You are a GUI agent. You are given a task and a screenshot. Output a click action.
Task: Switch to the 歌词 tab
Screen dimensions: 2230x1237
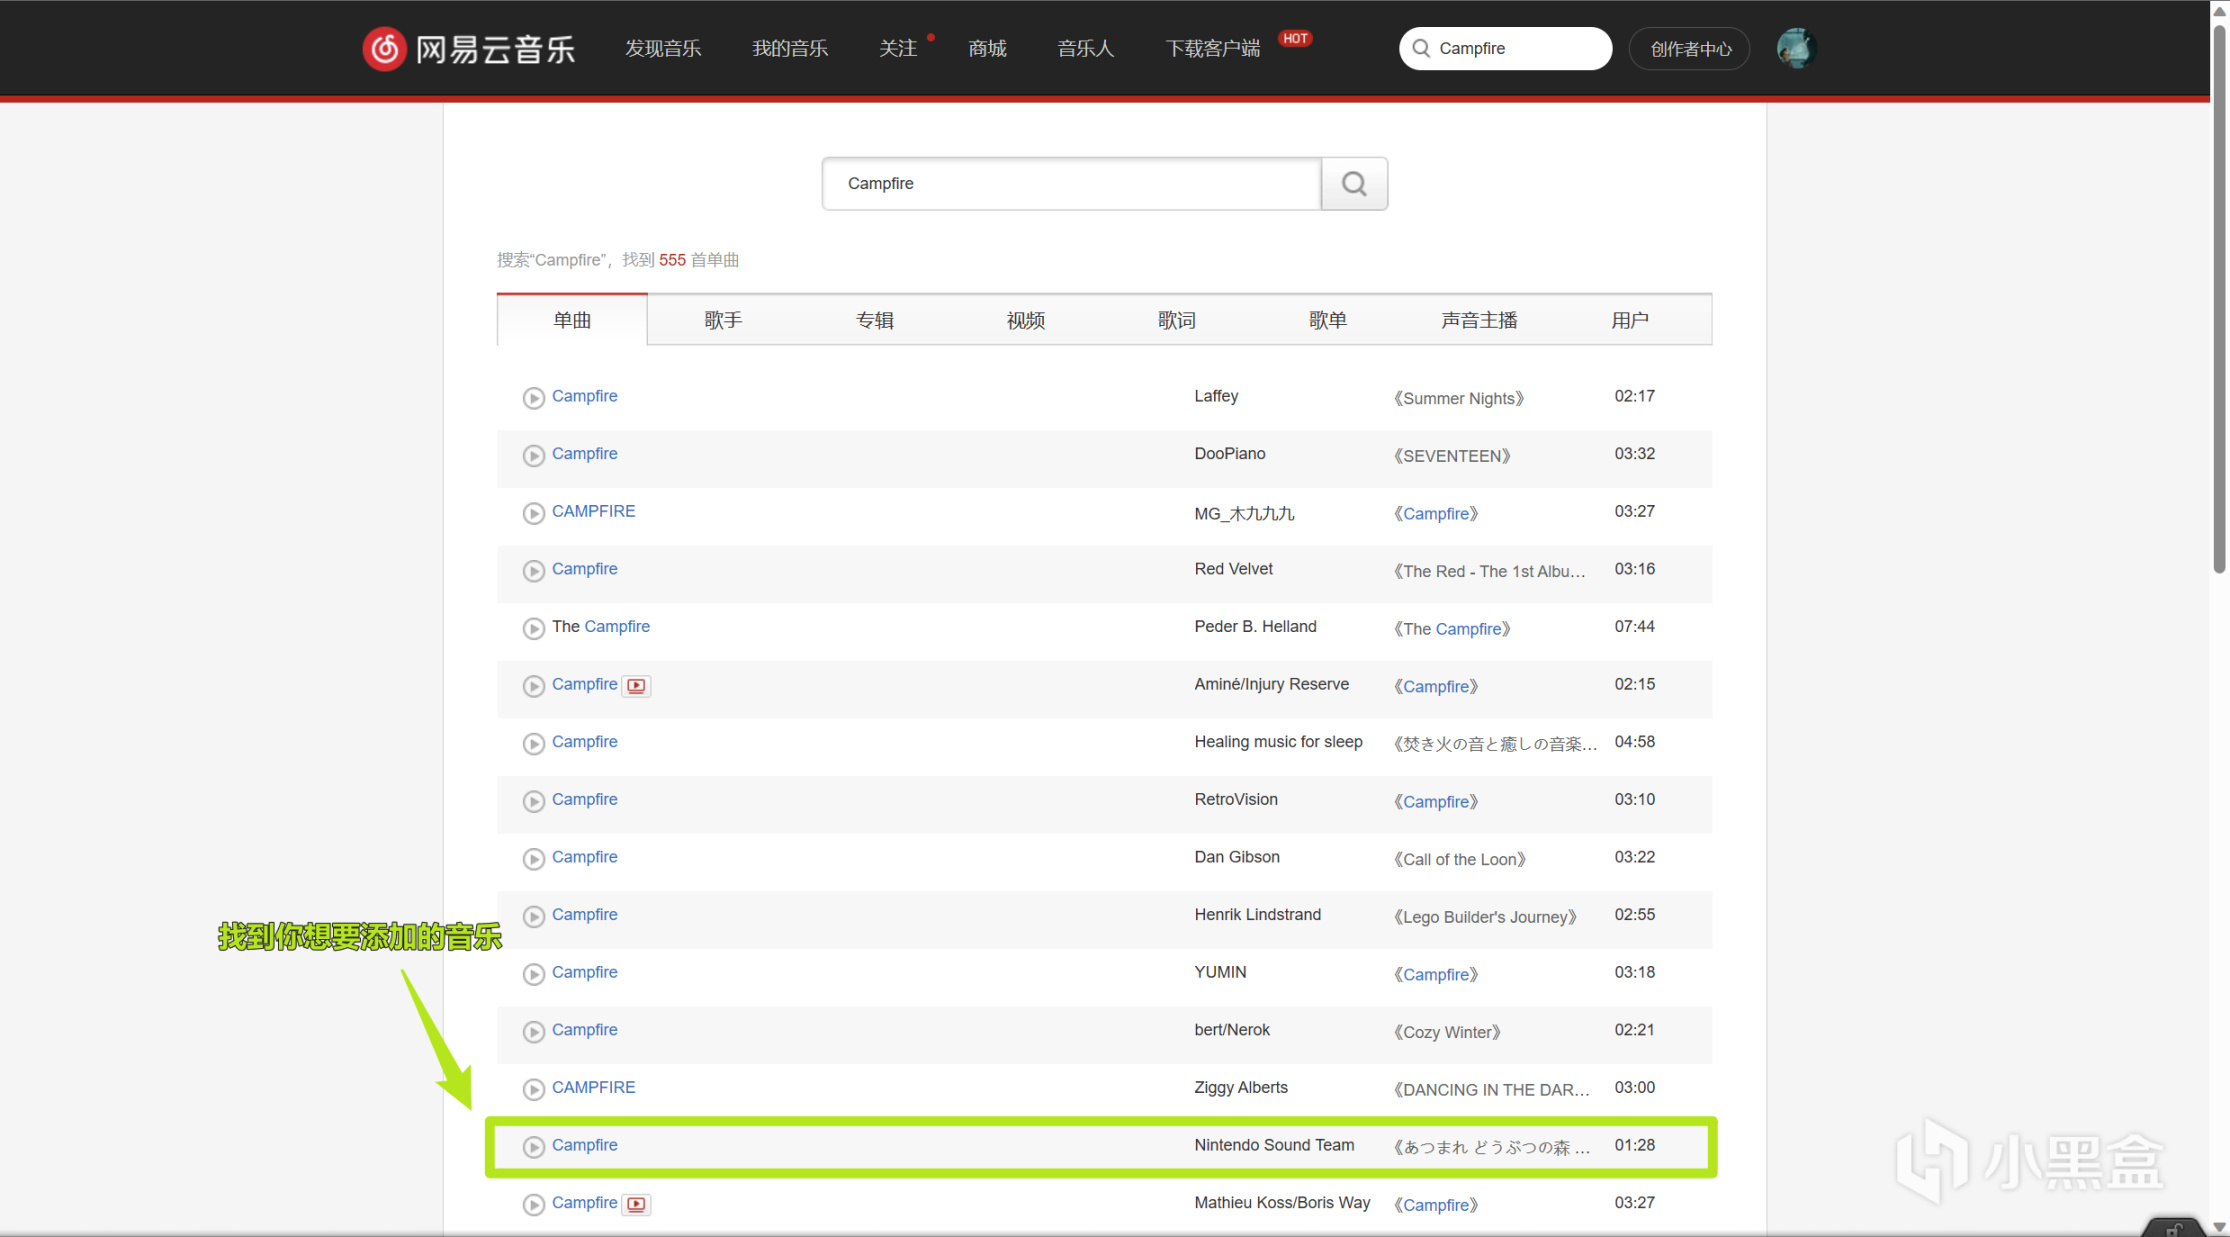(1177, 320)
